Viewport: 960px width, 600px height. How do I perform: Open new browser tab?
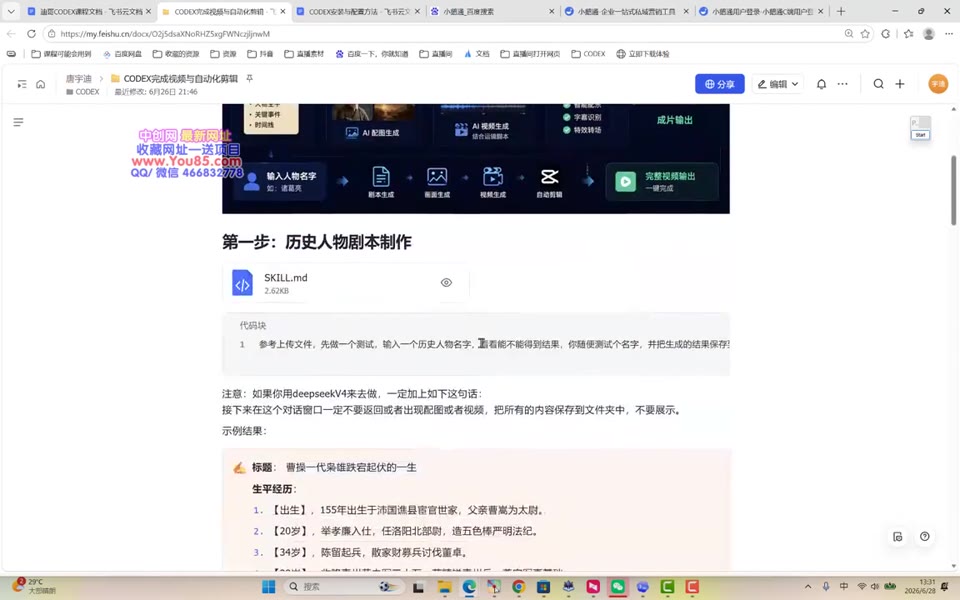[x=841, y=11]
